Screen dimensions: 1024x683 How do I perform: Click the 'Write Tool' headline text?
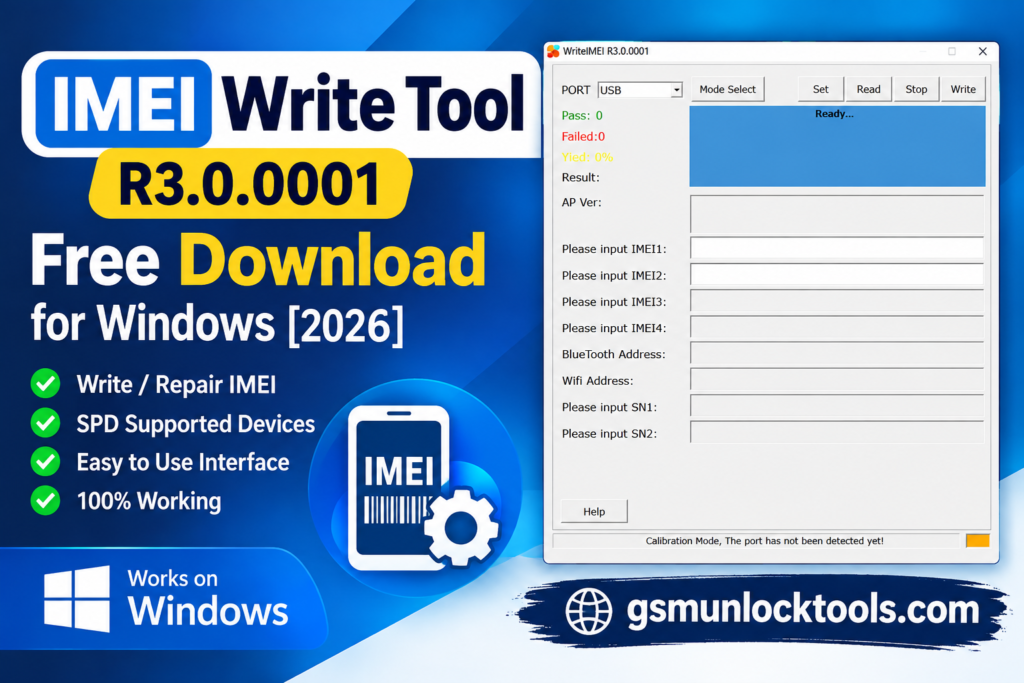pyautogui.click(x=374, y=104)
